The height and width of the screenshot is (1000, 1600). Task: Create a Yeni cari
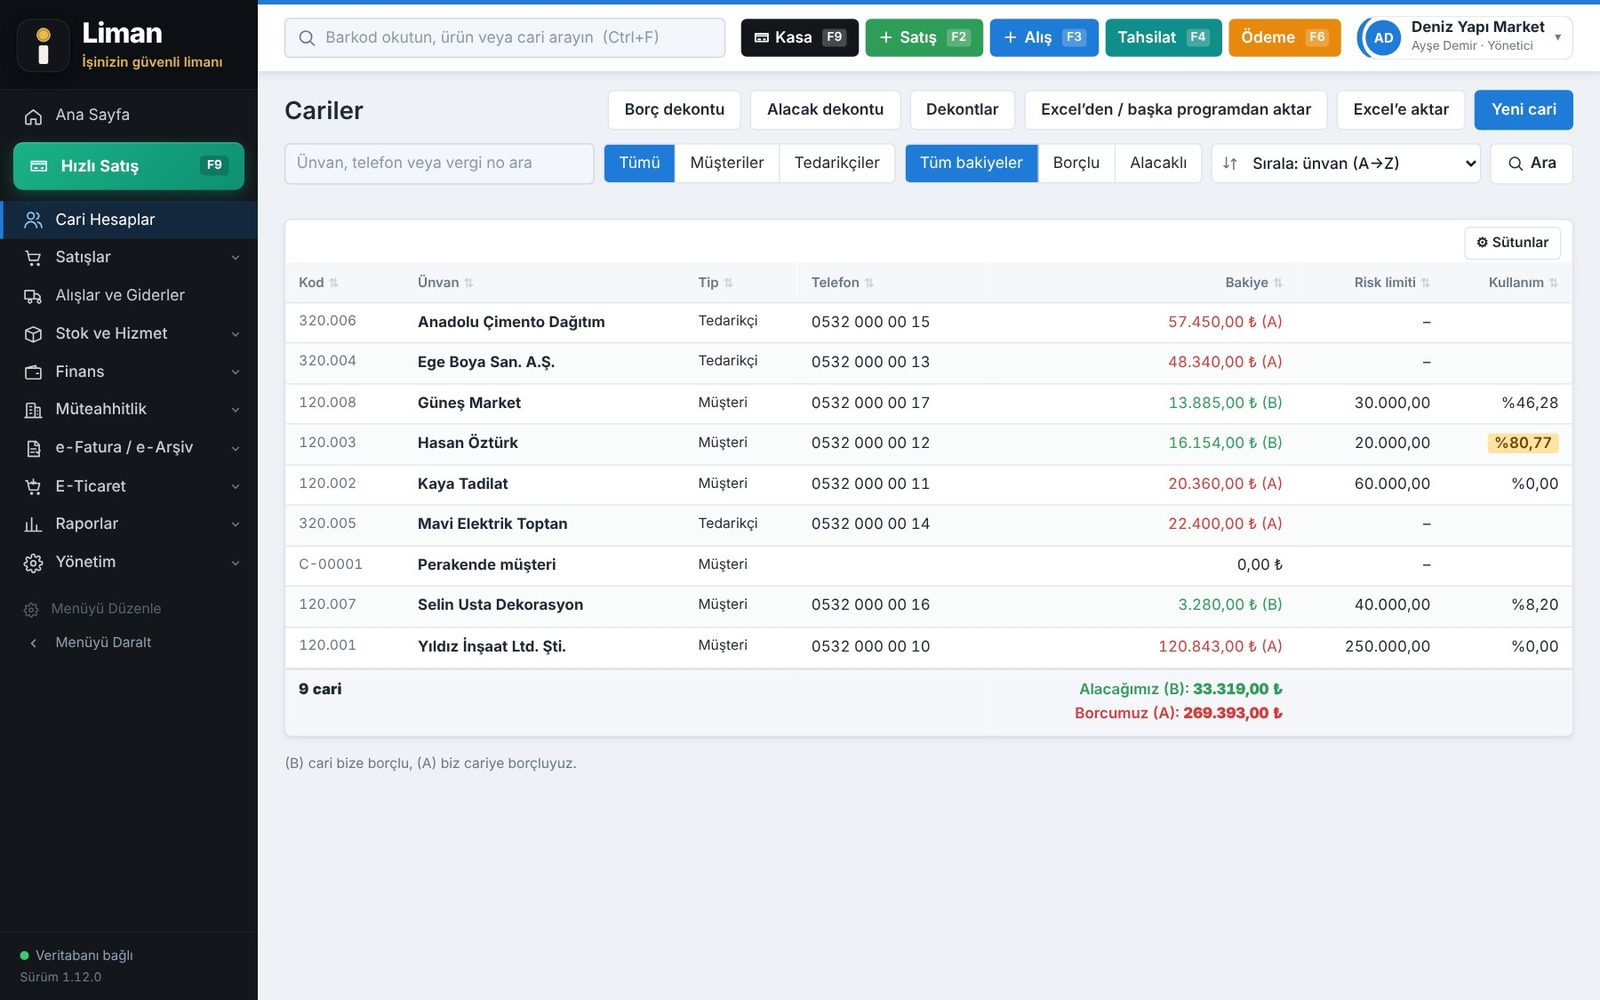click(1523, 110)
